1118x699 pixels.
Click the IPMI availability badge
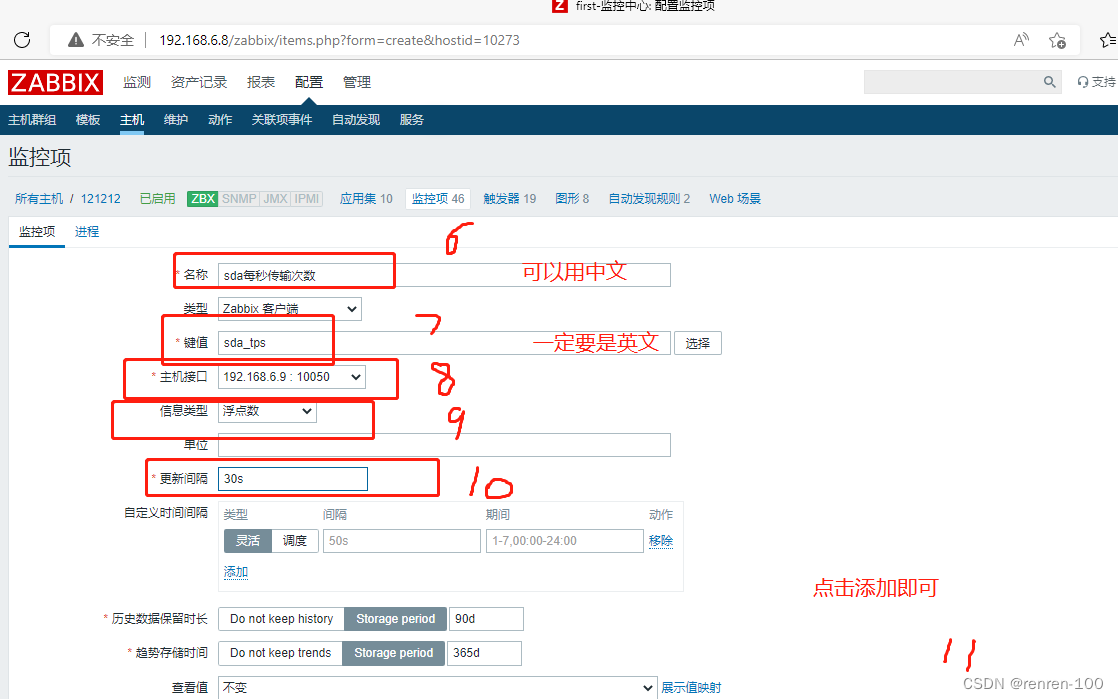[x=307, y=199]
